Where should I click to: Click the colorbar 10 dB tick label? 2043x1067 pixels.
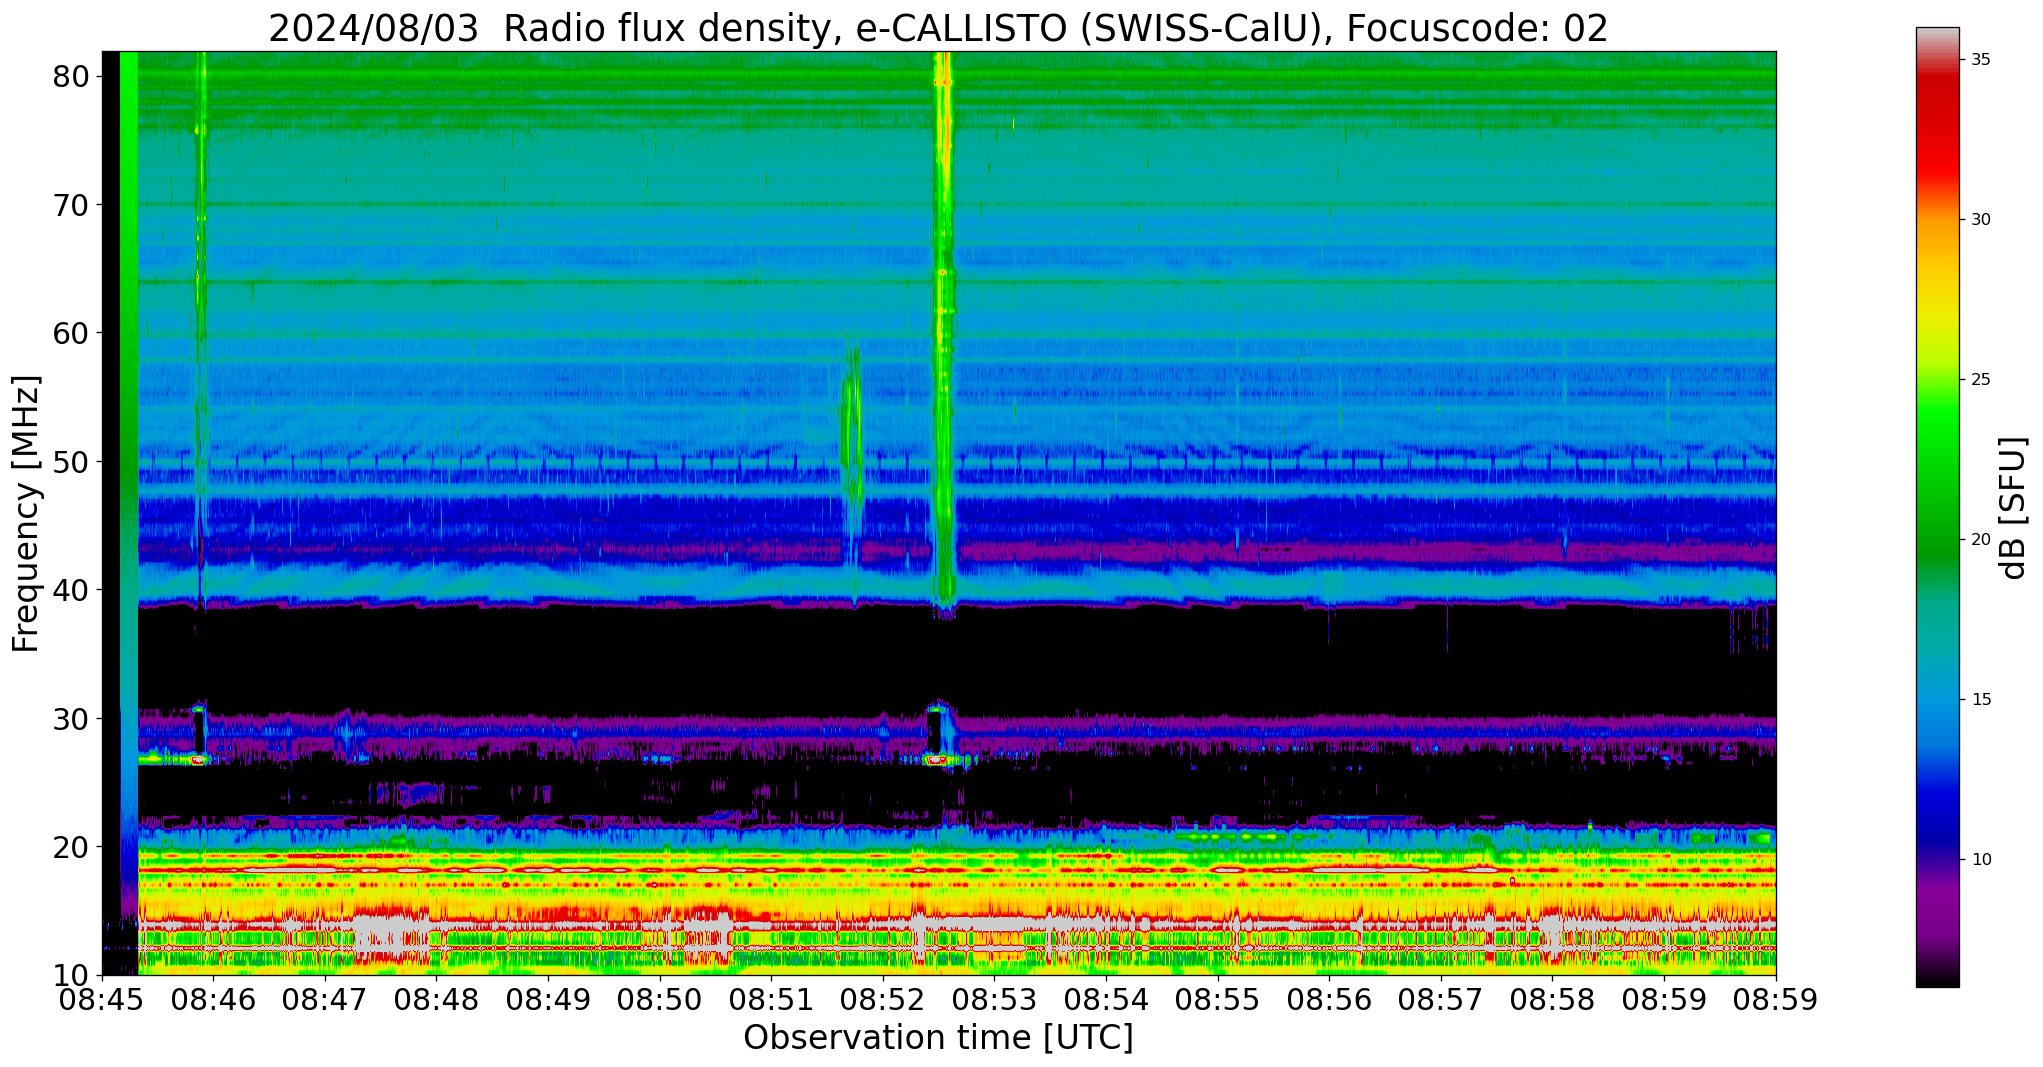(1980, 860)
